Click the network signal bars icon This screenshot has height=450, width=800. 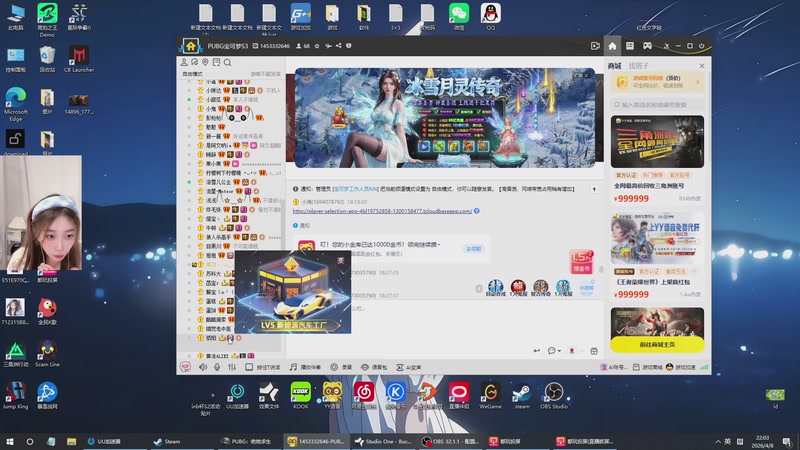click(x=704, y=367)
